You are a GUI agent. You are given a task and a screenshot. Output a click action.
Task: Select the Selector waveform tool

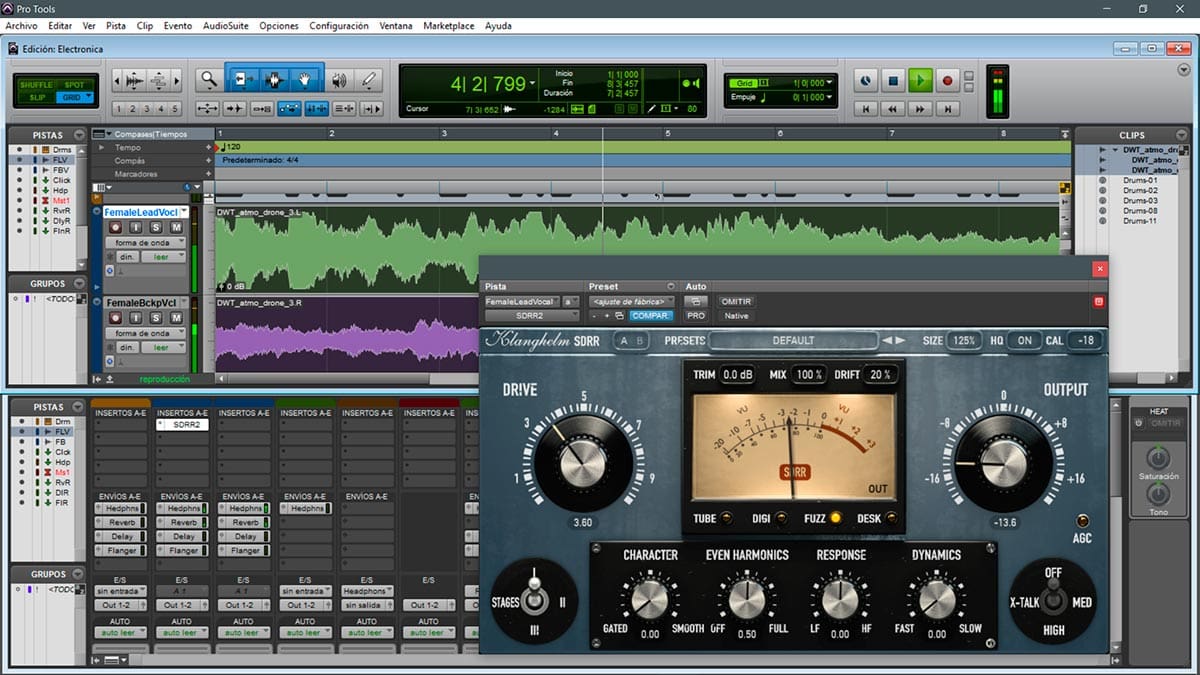tap(274, 80)
